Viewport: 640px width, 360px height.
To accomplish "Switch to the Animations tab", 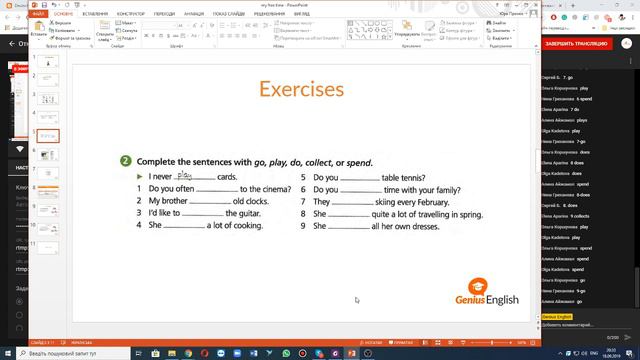I will [x=193, y=14].
